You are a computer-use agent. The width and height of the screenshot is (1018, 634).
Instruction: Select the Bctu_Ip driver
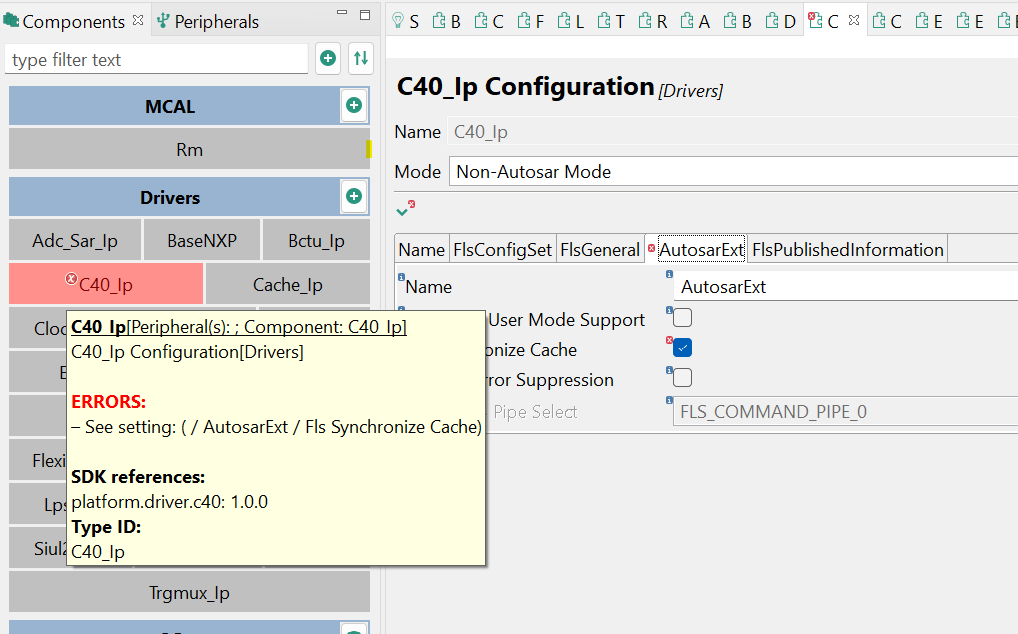tap(316, 240)
